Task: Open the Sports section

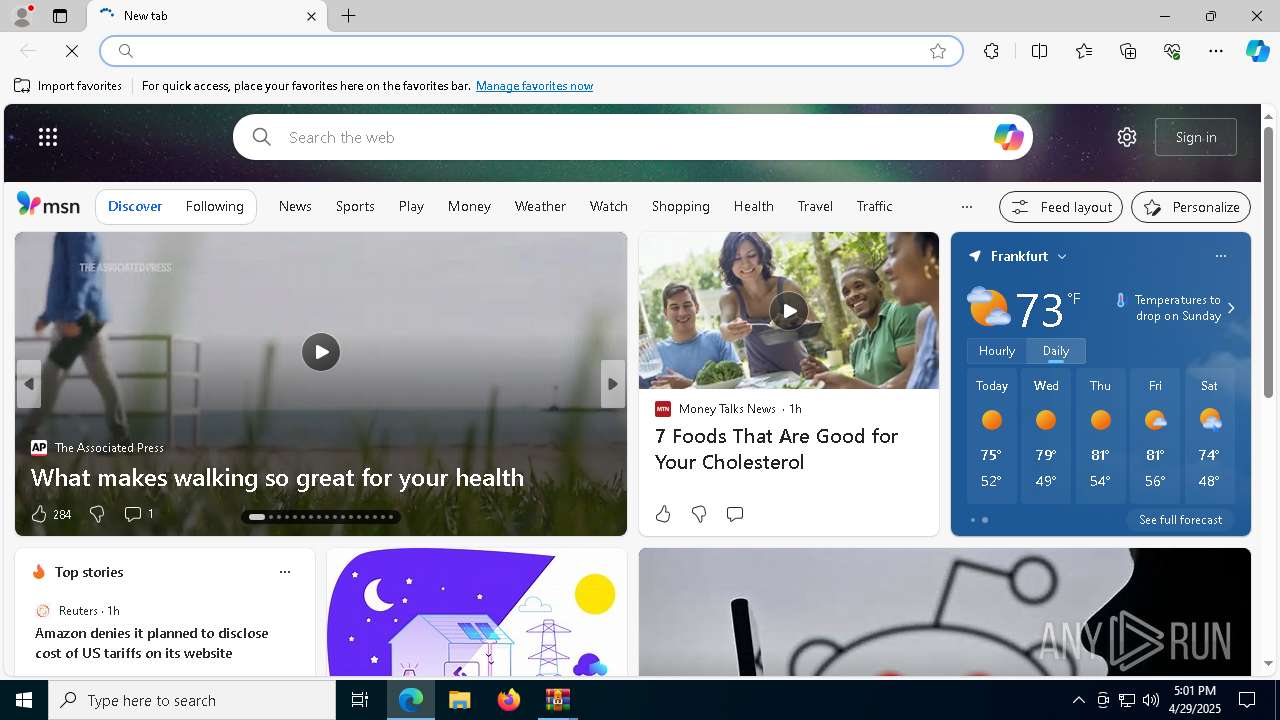Action: (355, 206)
